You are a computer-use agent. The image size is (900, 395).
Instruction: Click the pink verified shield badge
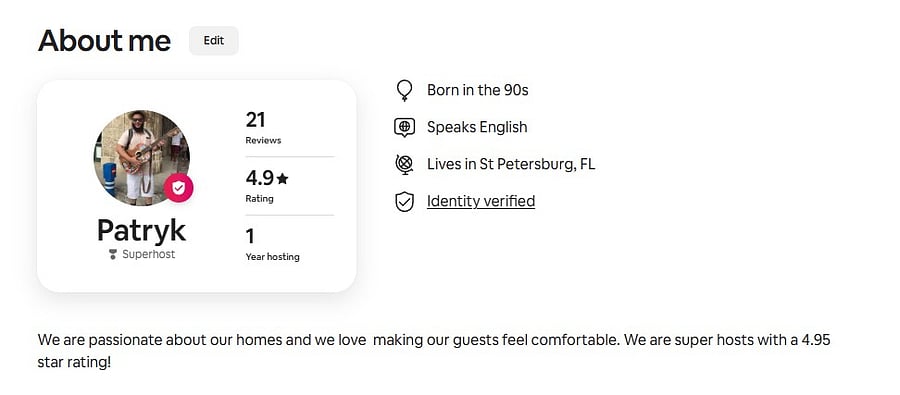pyautogui.click(x=179, y=188)
